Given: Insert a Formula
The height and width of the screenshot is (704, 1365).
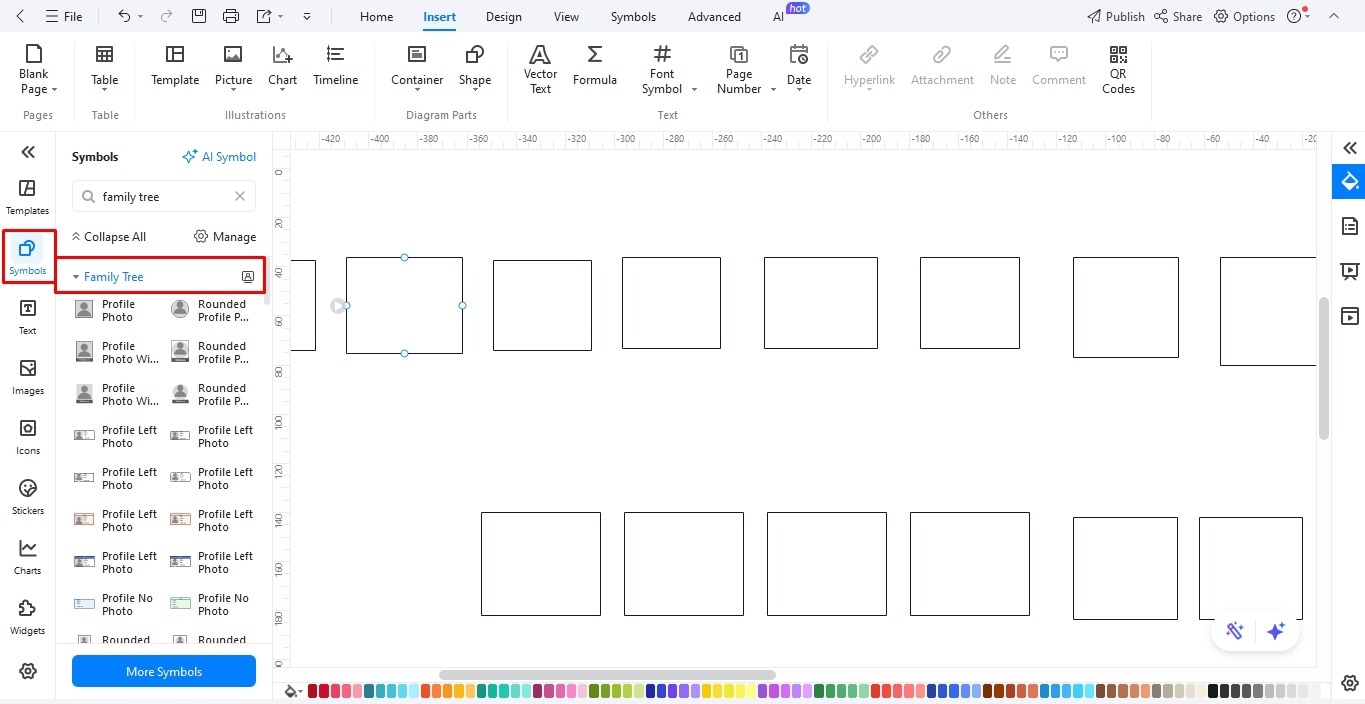Looking at the screenshot, I should 594,66.
